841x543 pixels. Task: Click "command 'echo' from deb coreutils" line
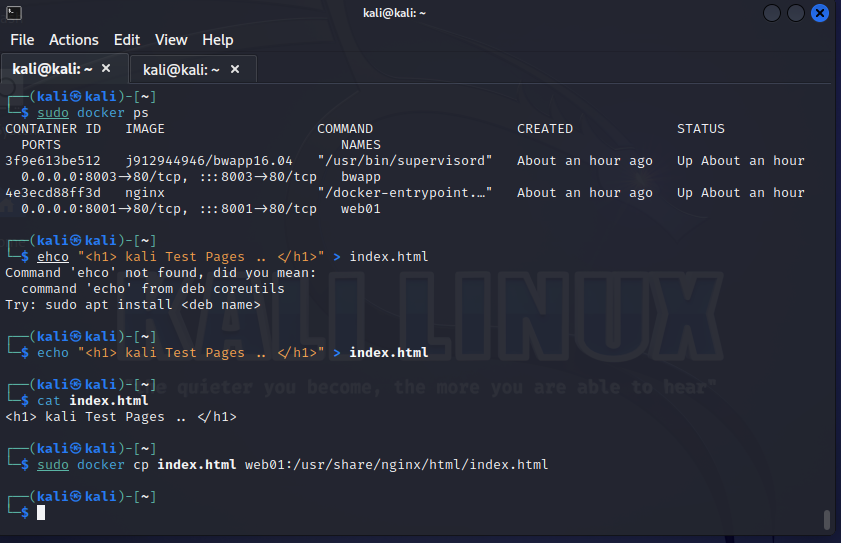153,289
